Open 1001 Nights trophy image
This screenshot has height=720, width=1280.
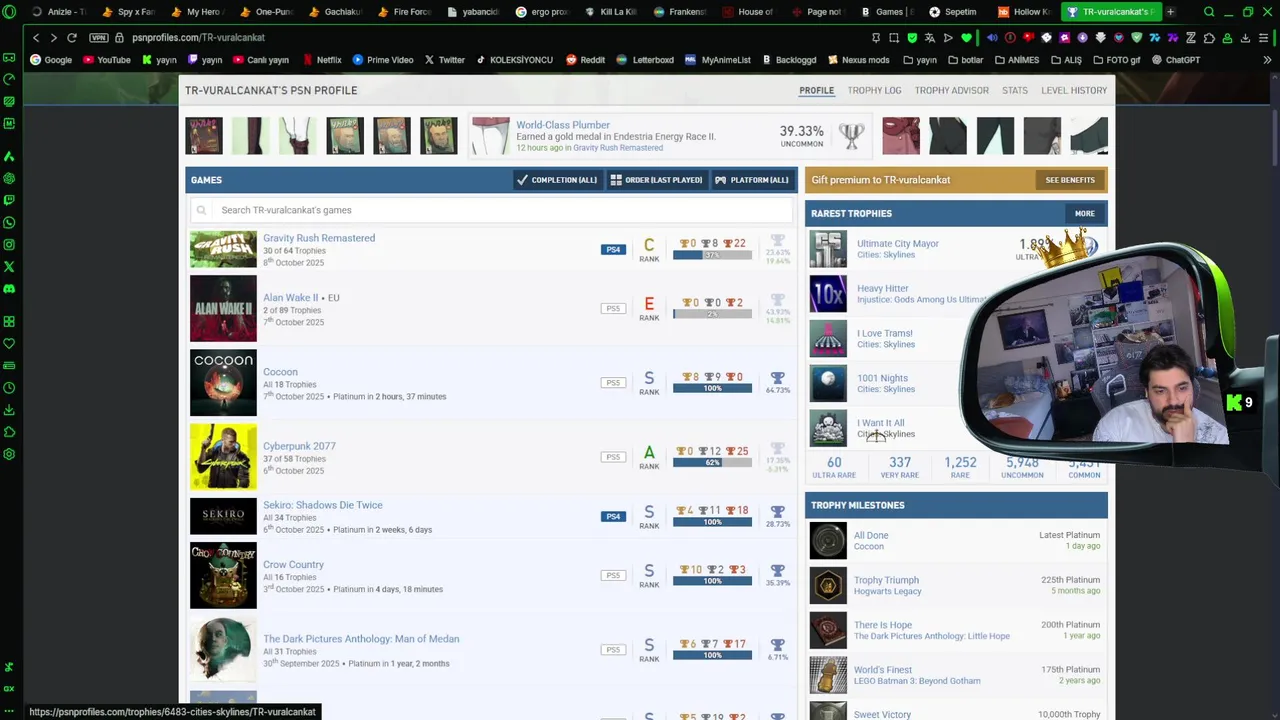point(828,383)
